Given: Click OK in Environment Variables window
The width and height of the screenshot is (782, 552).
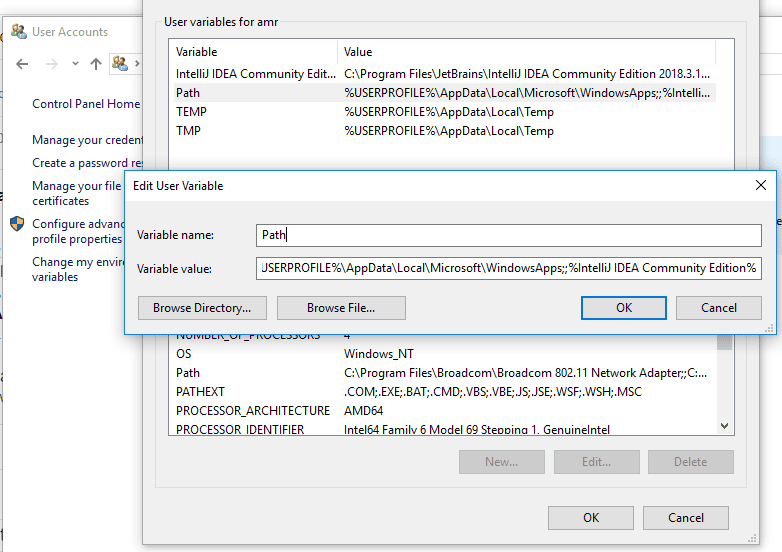Looking at the screenshot, I should click(591, 518).
